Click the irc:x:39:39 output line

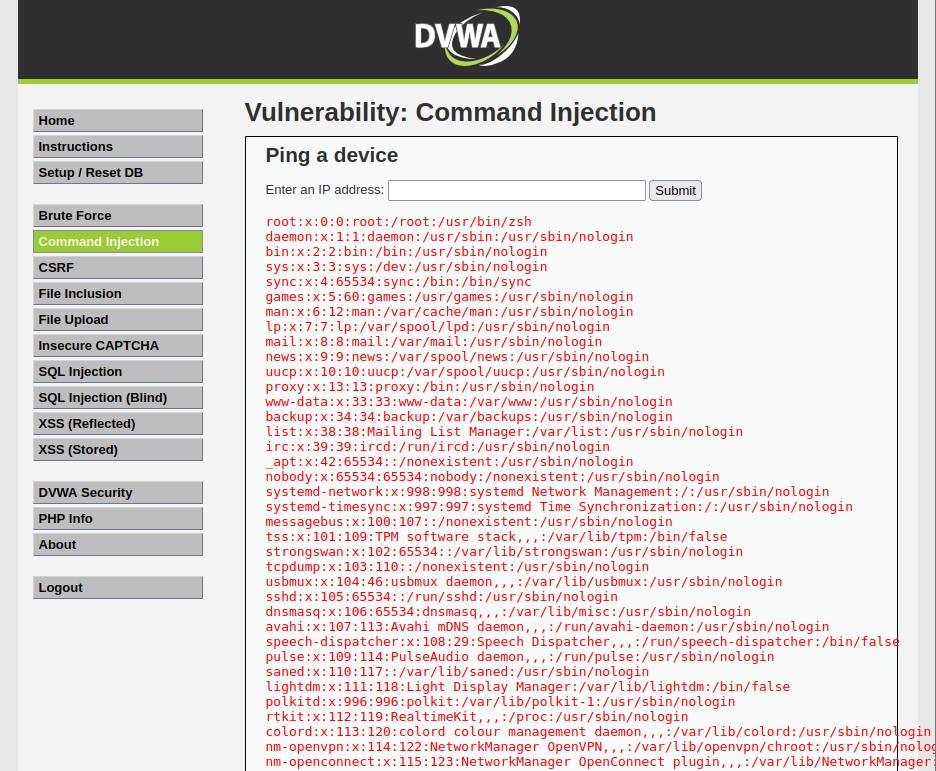[x=438, y=447]
